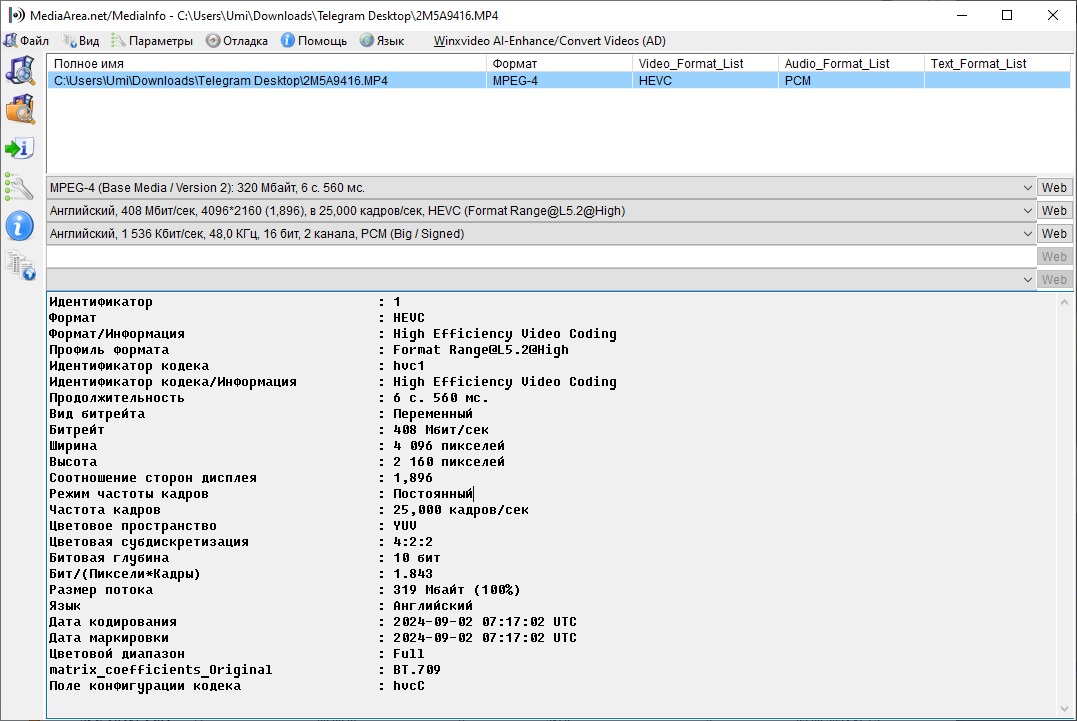Click the Высота 2 160 пикселей value

pos(449,461)
